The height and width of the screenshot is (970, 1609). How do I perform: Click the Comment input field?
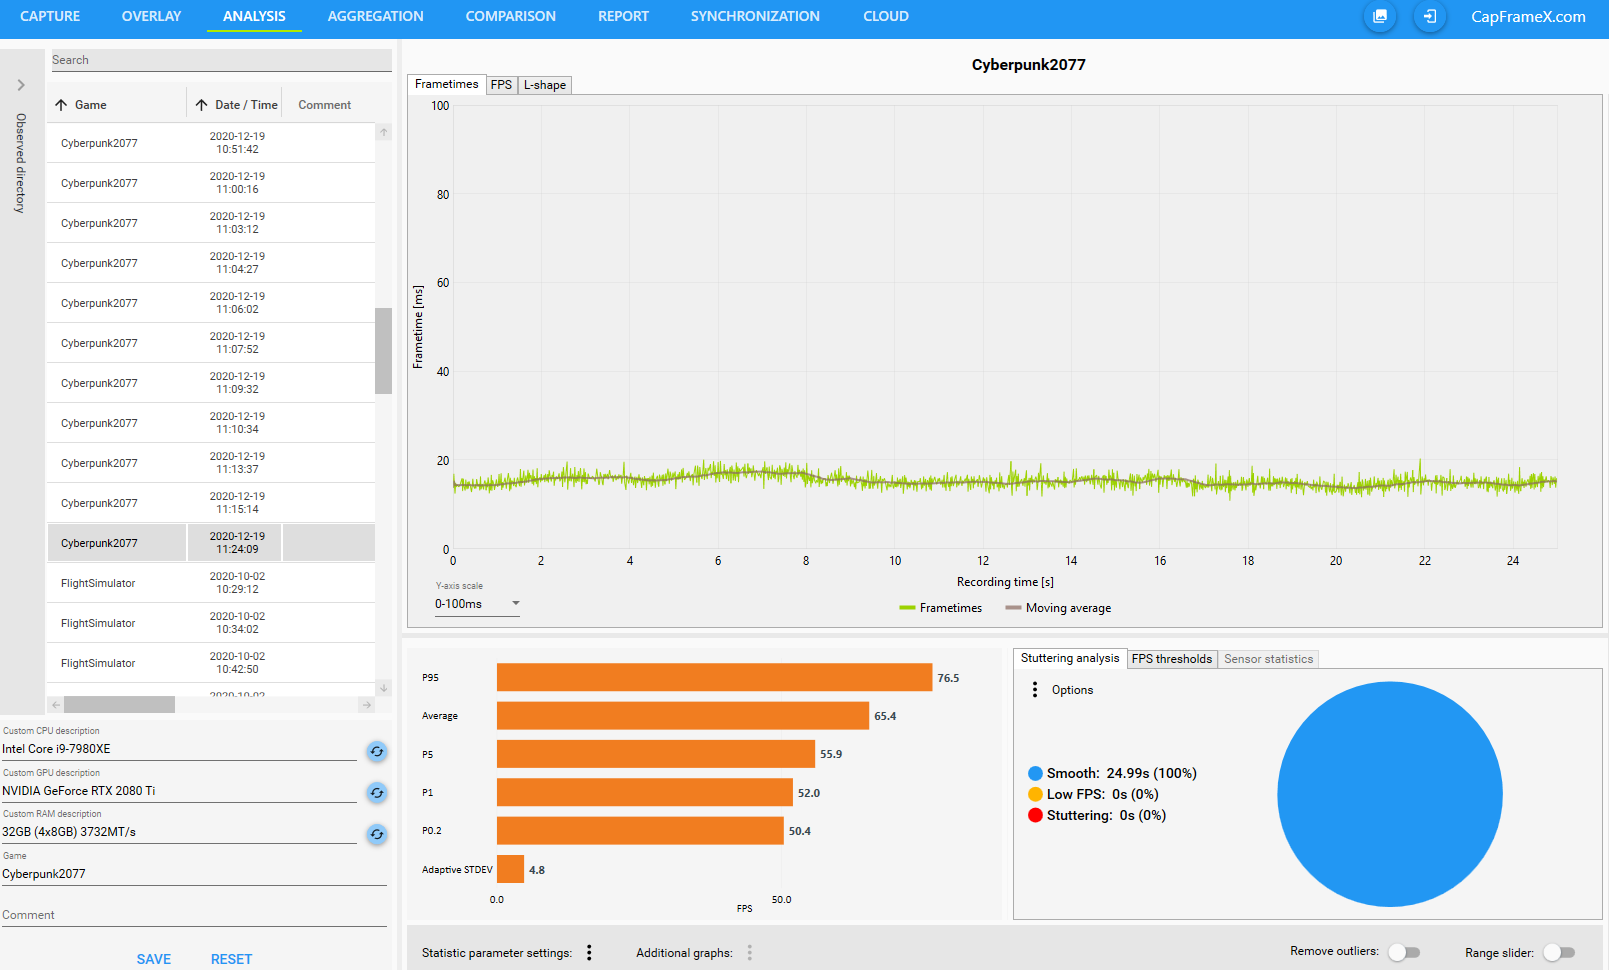[194, 915]
